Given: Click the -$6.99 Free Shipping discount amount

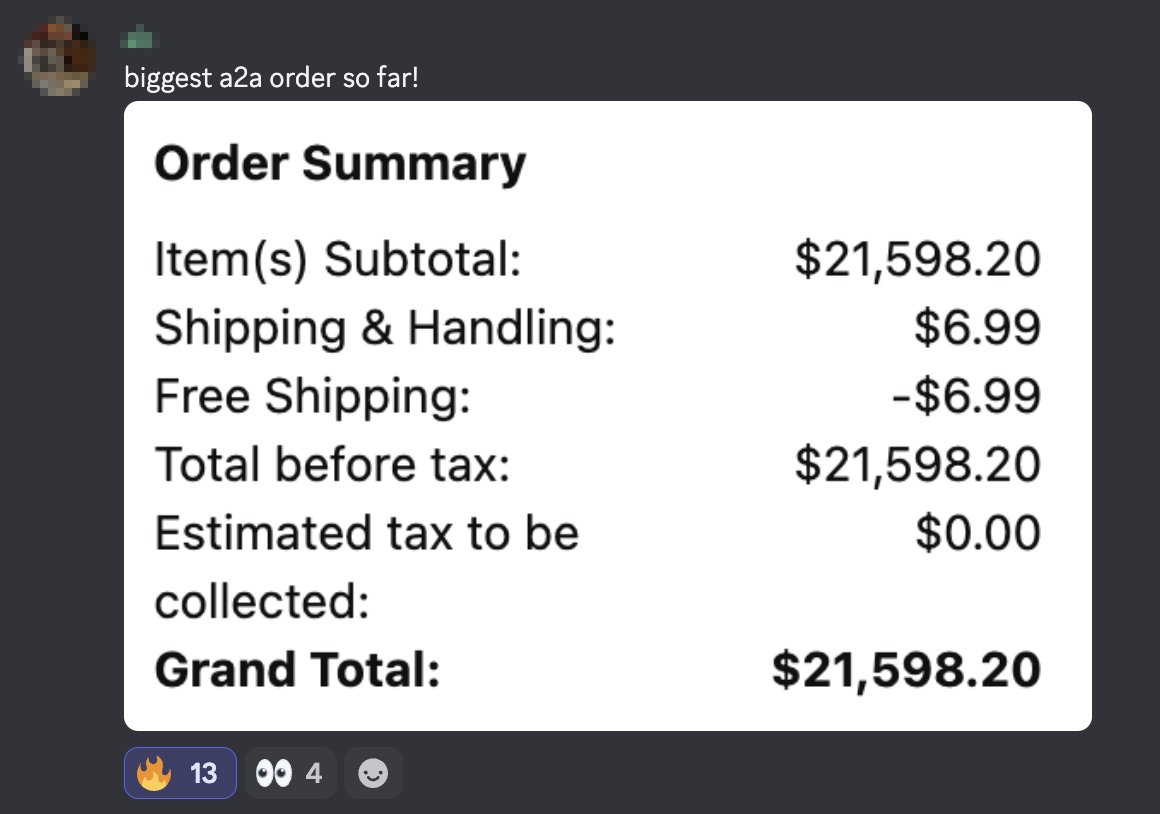Looking at the screenshot, I should point(966,396).
